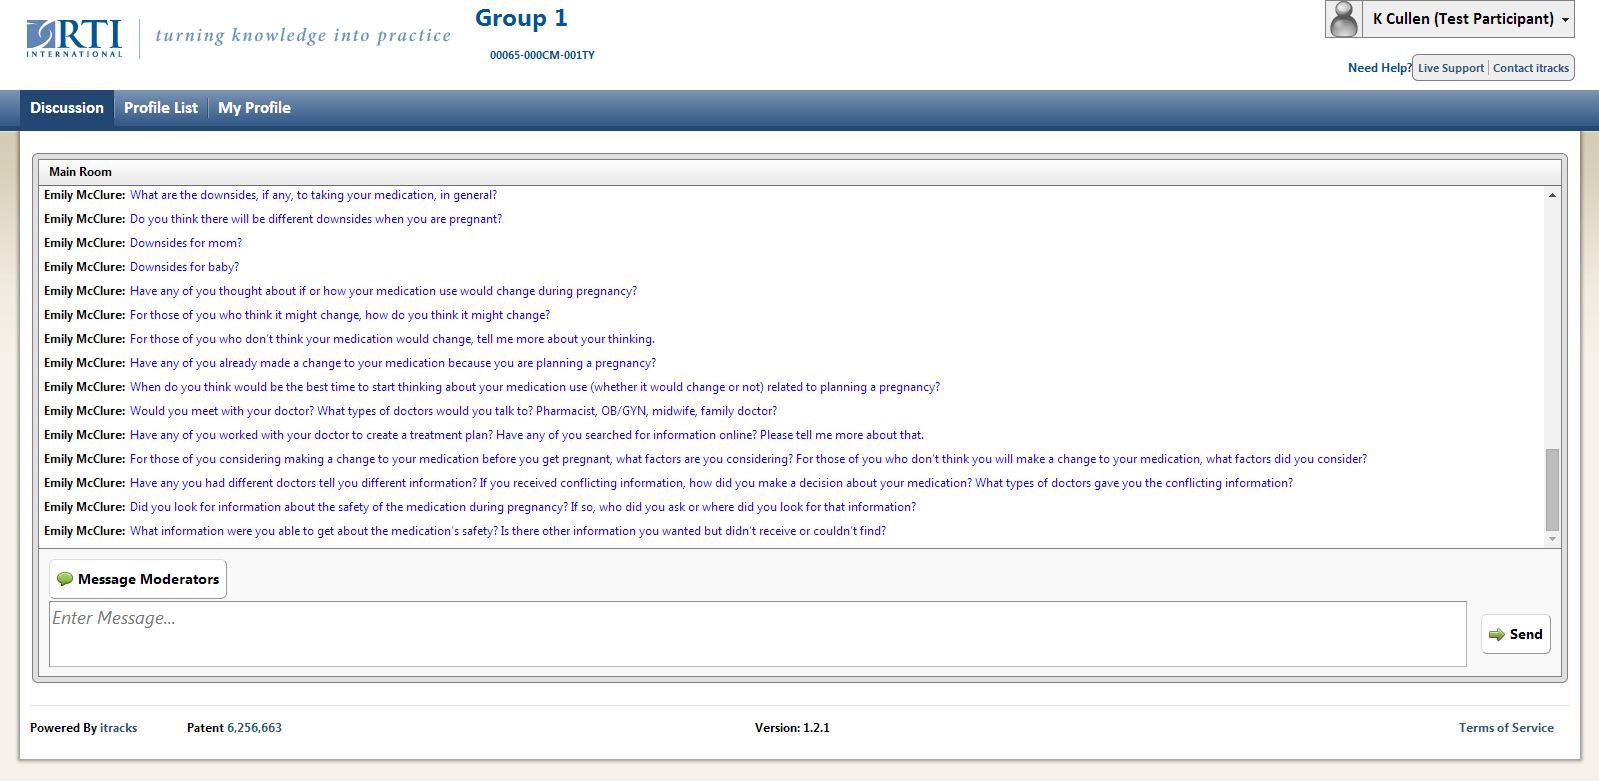The height and width of the screenshot is (781, 1599).
Task: Click message 'Have any of you worked with your doctor'
Action: 527,435
